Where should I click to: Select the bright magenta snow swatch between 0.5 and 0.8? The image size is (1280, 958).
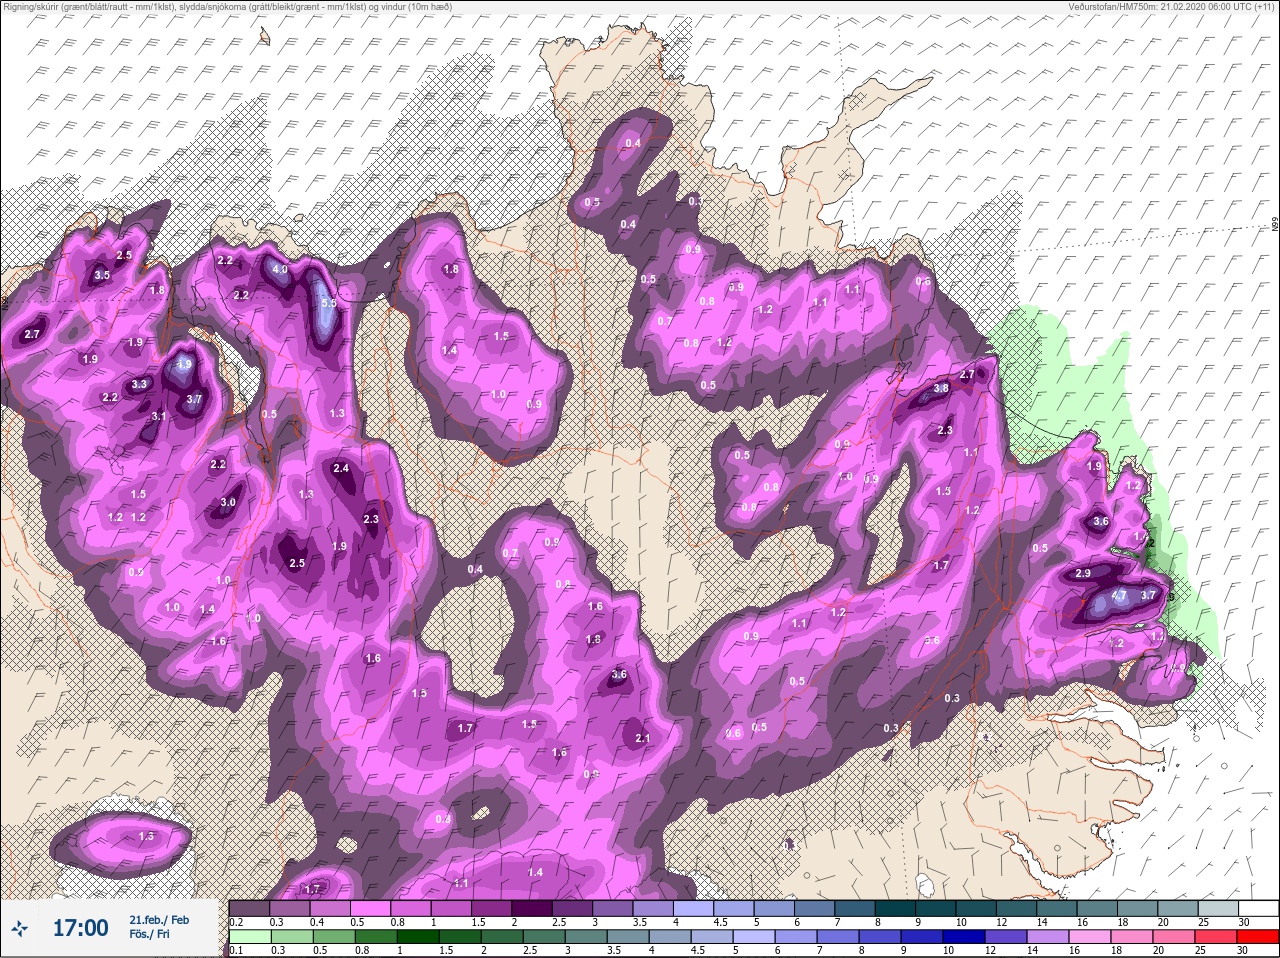pyautogui.click(x=371, y=908)
